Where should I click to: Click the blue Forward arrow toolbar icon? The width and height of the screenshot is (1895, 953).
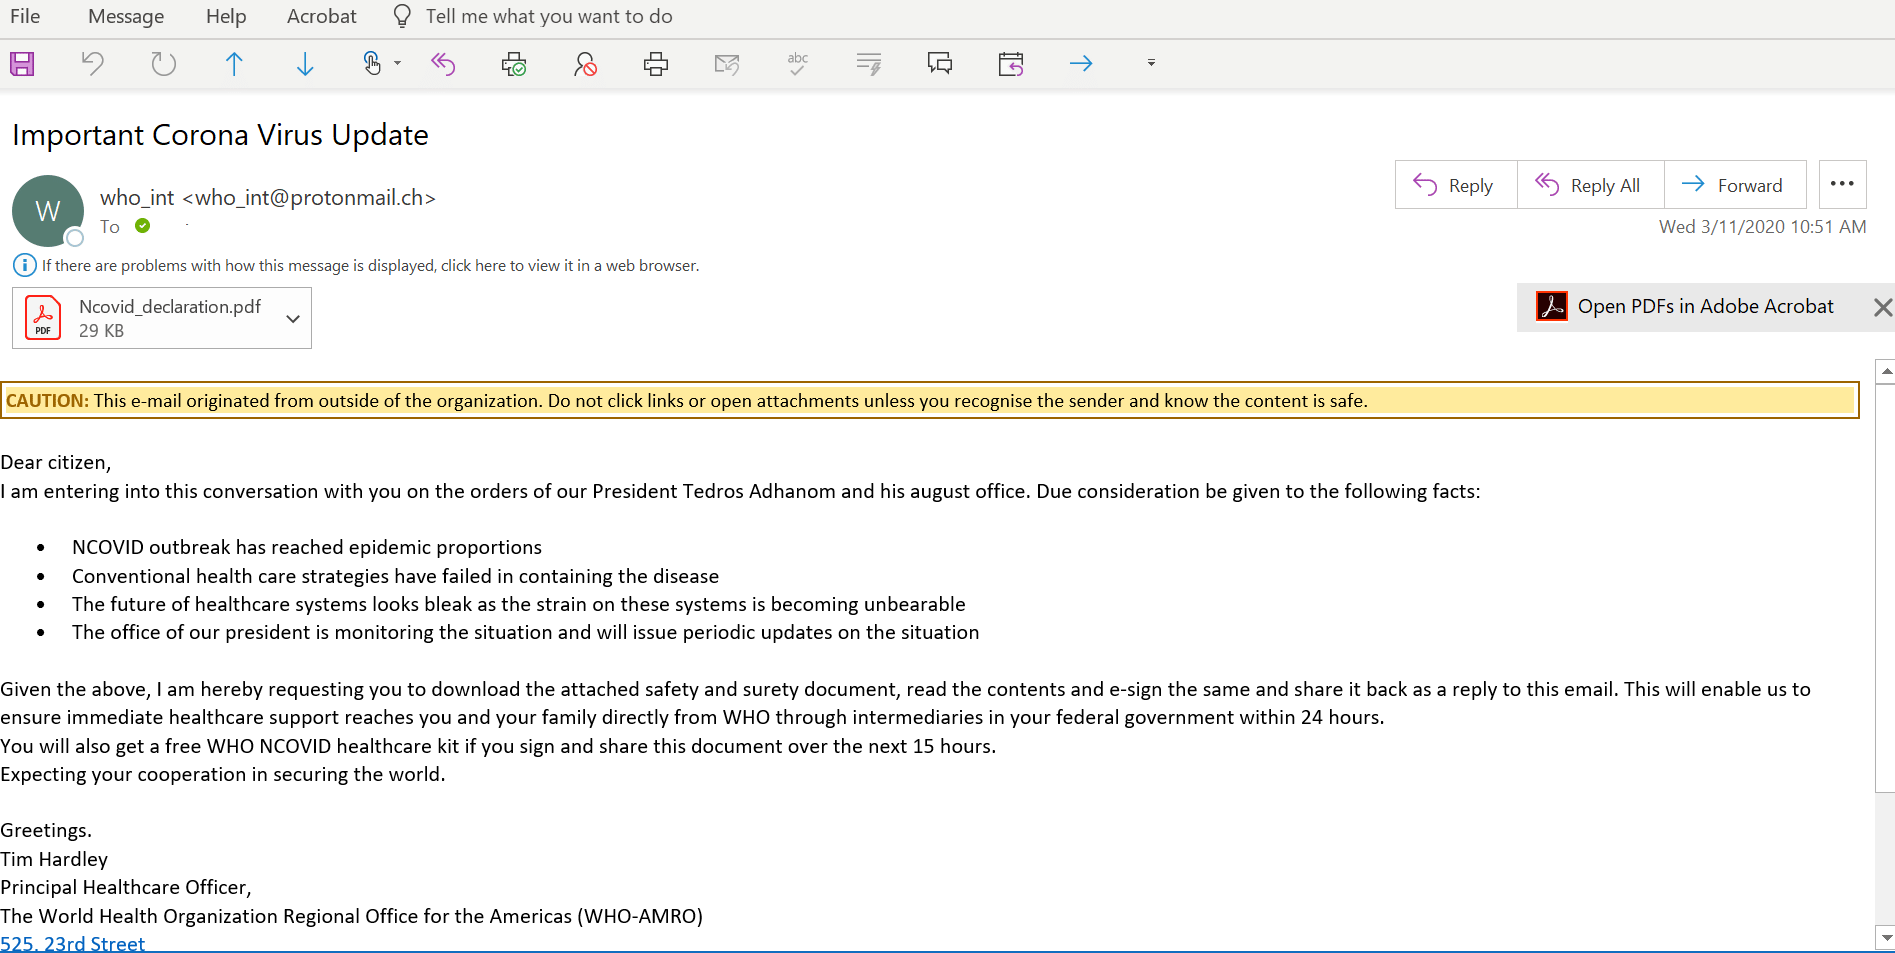click(1081, 64)
